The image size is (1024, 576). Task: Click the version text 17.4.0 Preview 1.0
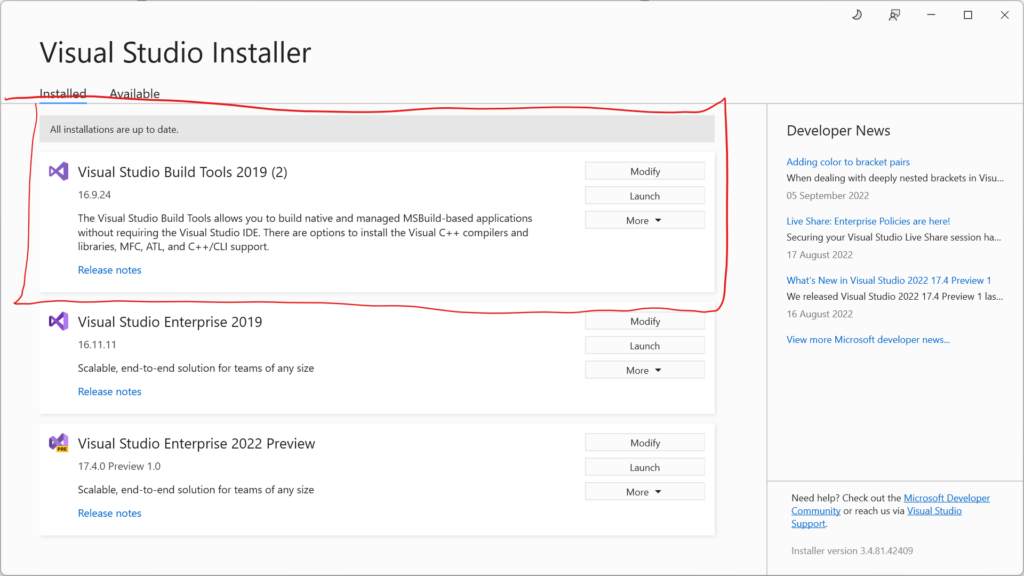(119, 466)
